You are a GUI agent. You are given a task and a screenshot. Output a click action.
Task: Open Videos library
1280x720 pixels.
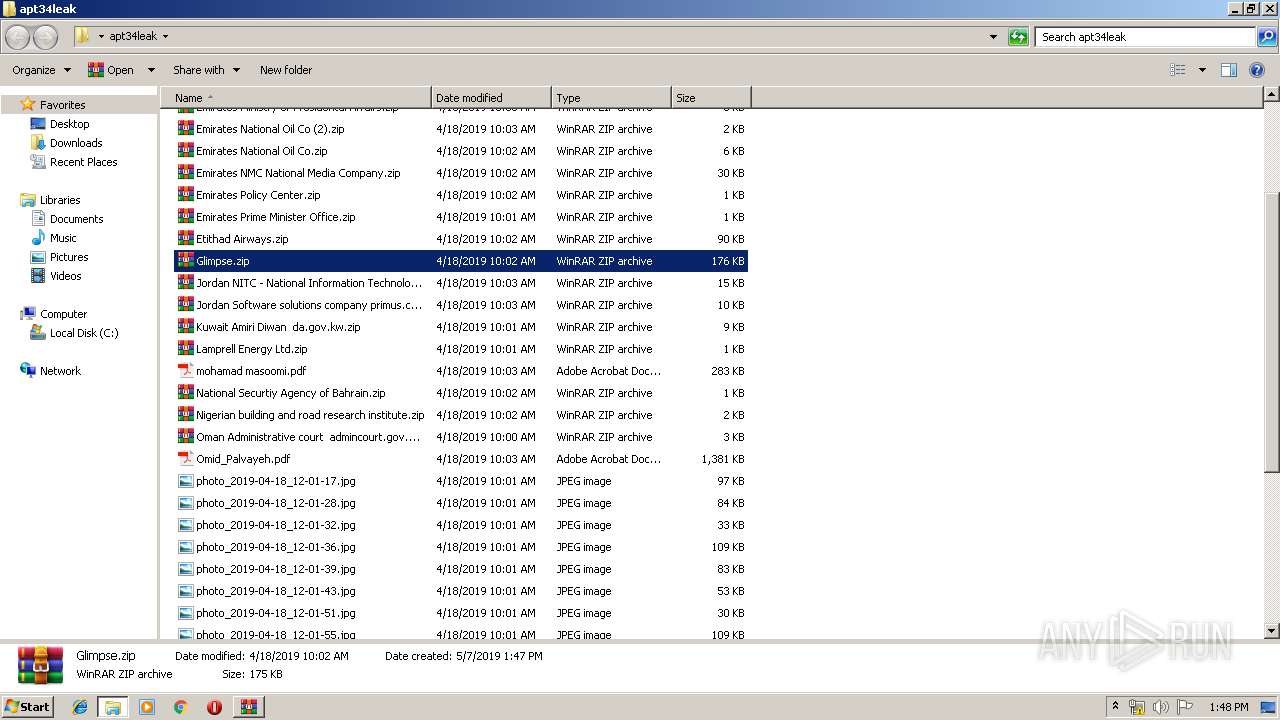click(x=65, y=276)
